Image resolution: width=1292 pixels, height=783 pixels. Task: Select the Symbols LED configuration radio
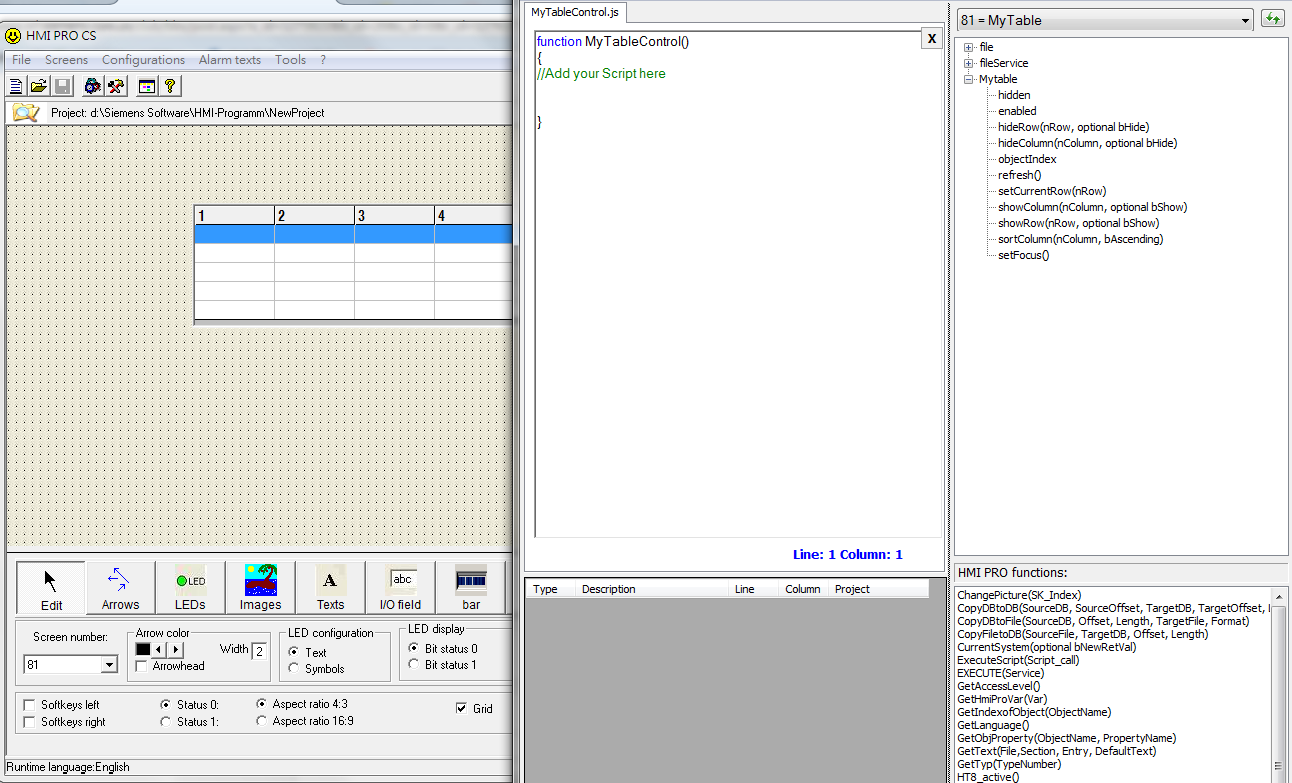point(294,668)
